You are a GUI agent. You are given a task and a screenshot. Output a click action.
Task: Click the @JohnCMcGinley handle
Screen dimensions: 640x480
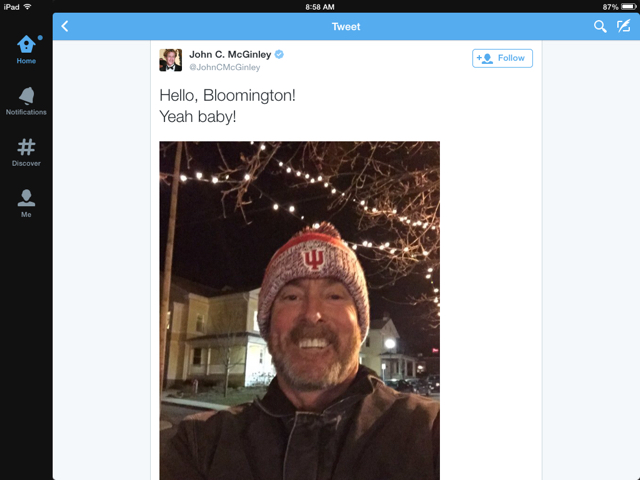tap(225, 67)
